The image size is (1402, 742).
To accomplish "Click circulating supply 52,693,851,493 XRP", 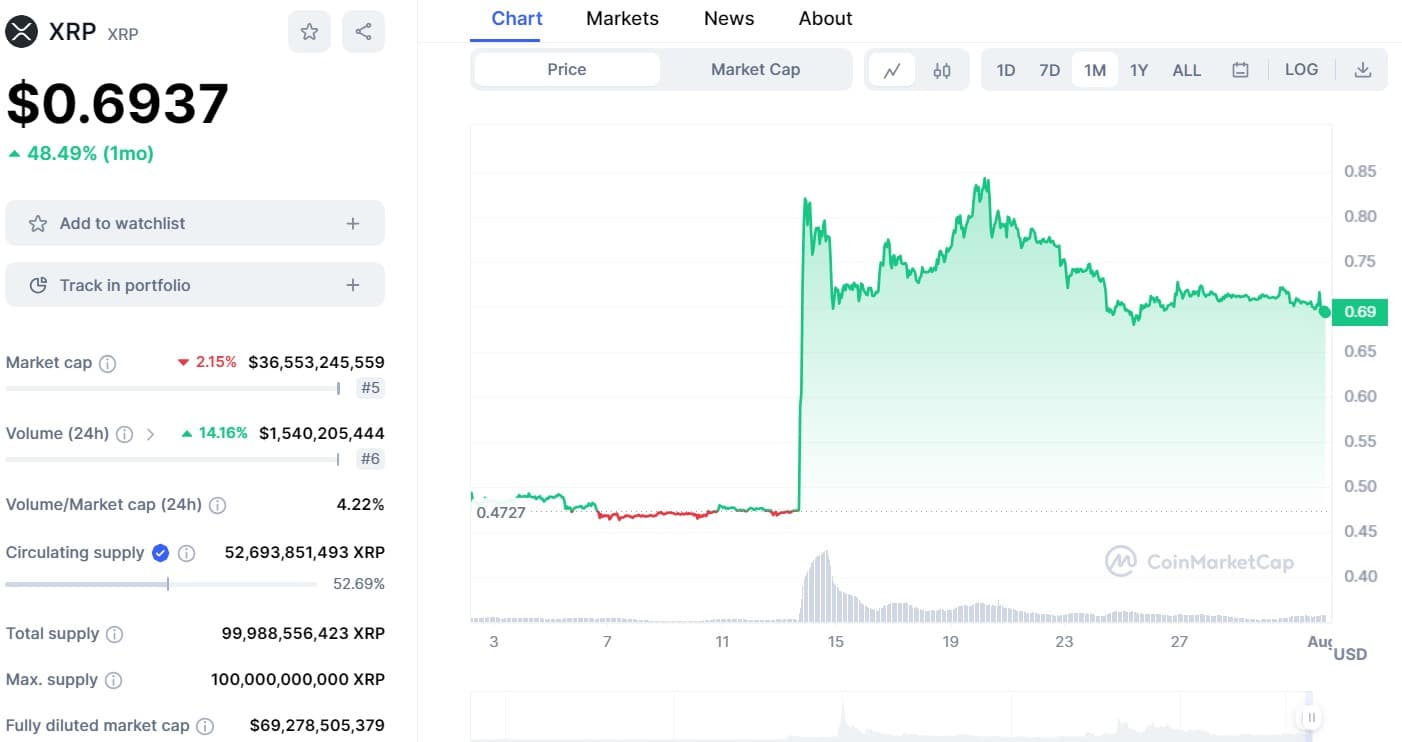I will click(x=305, y=552).
